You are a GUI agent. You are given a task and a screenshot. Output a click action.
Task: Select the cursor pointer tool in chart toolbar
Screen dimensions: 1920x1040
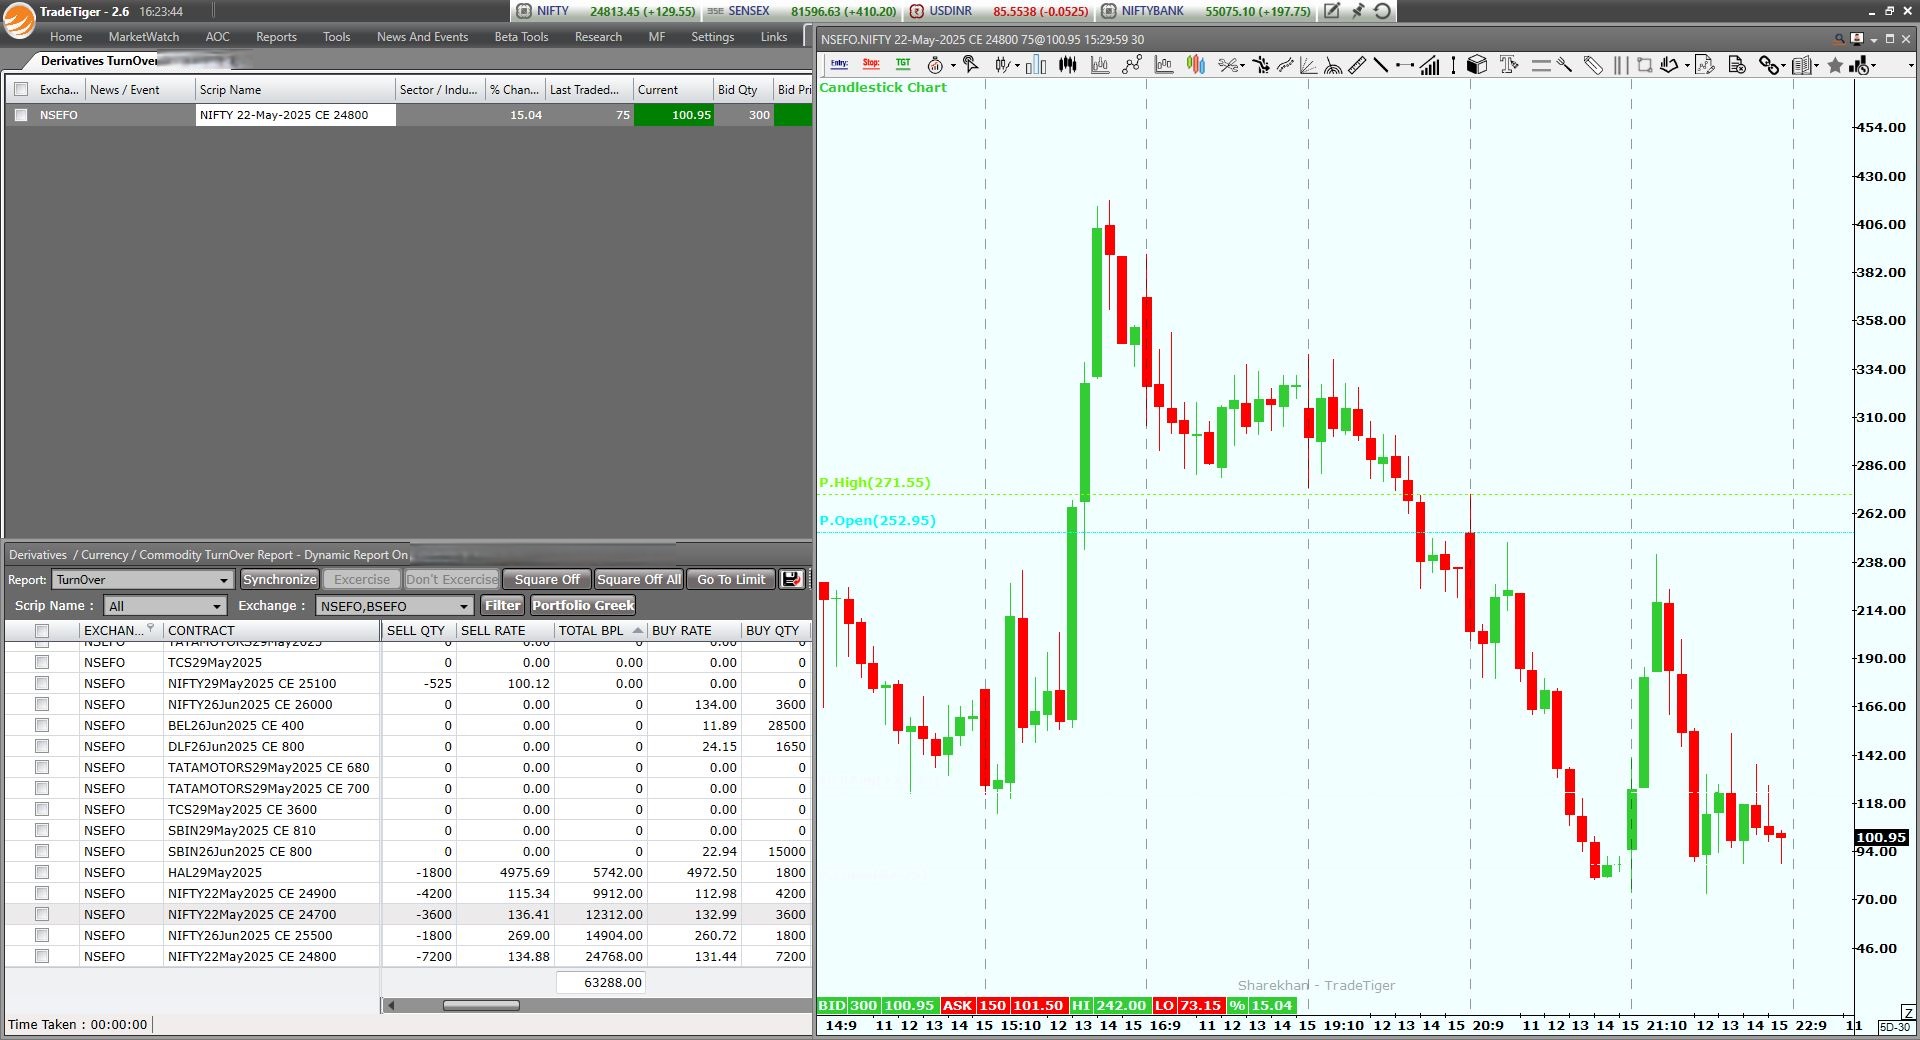[970, 65]
